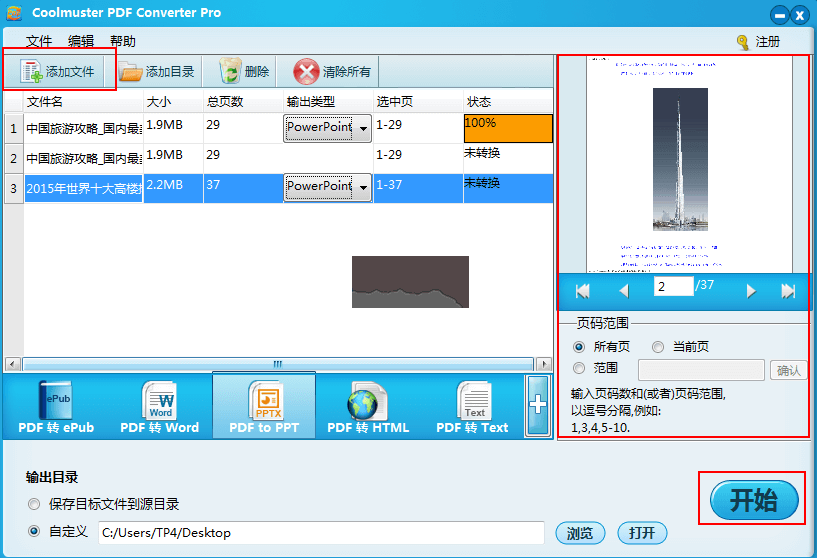
Task: Click the page range text input field
Action: point(701,370)
